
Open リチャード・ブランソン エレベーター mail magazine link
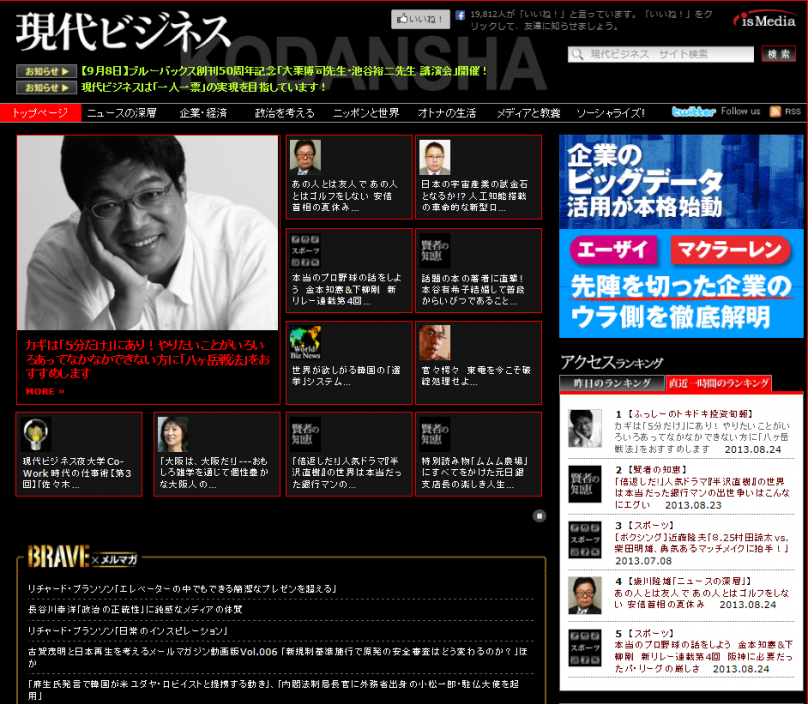[182, 589]
